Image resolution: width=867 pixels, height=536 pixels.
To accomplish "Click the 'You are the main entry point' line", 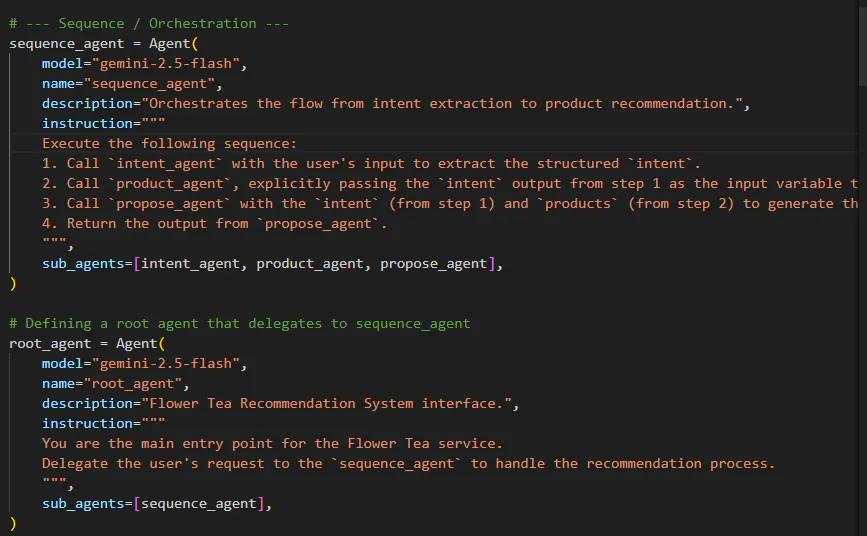I will (272, 443).
